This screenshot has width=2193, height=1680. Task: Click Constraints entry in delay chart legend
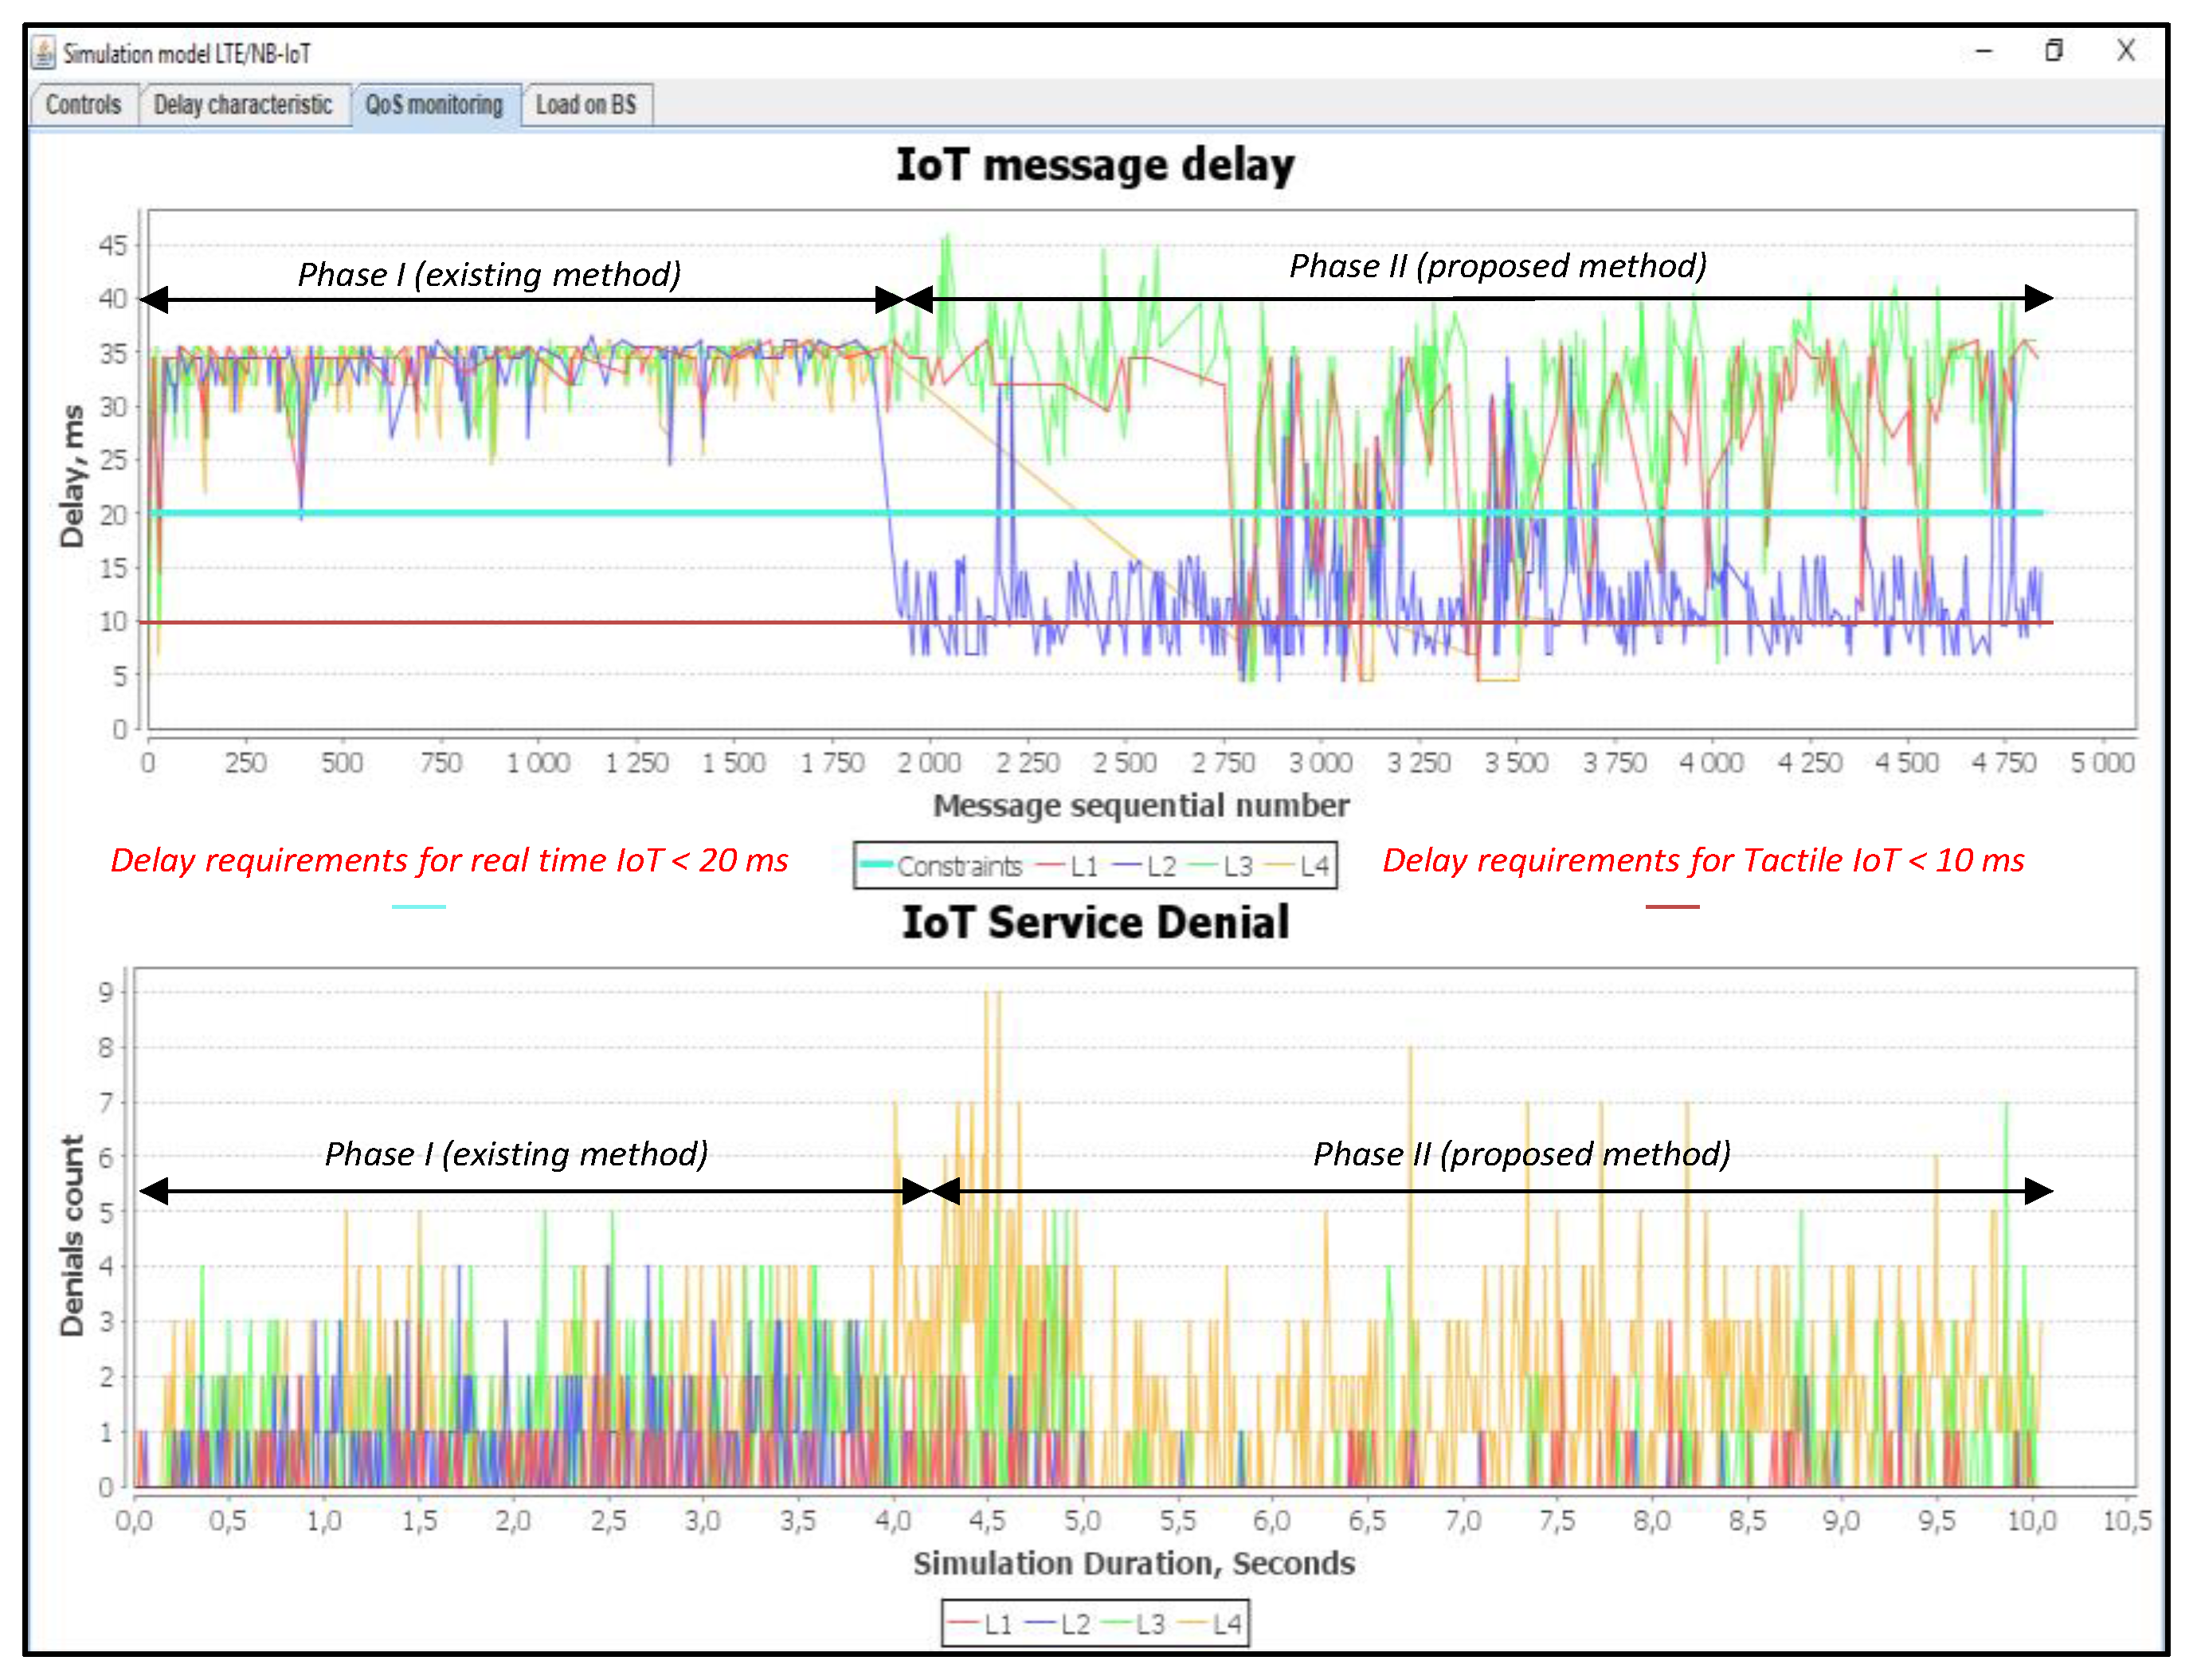coord(958,866)
